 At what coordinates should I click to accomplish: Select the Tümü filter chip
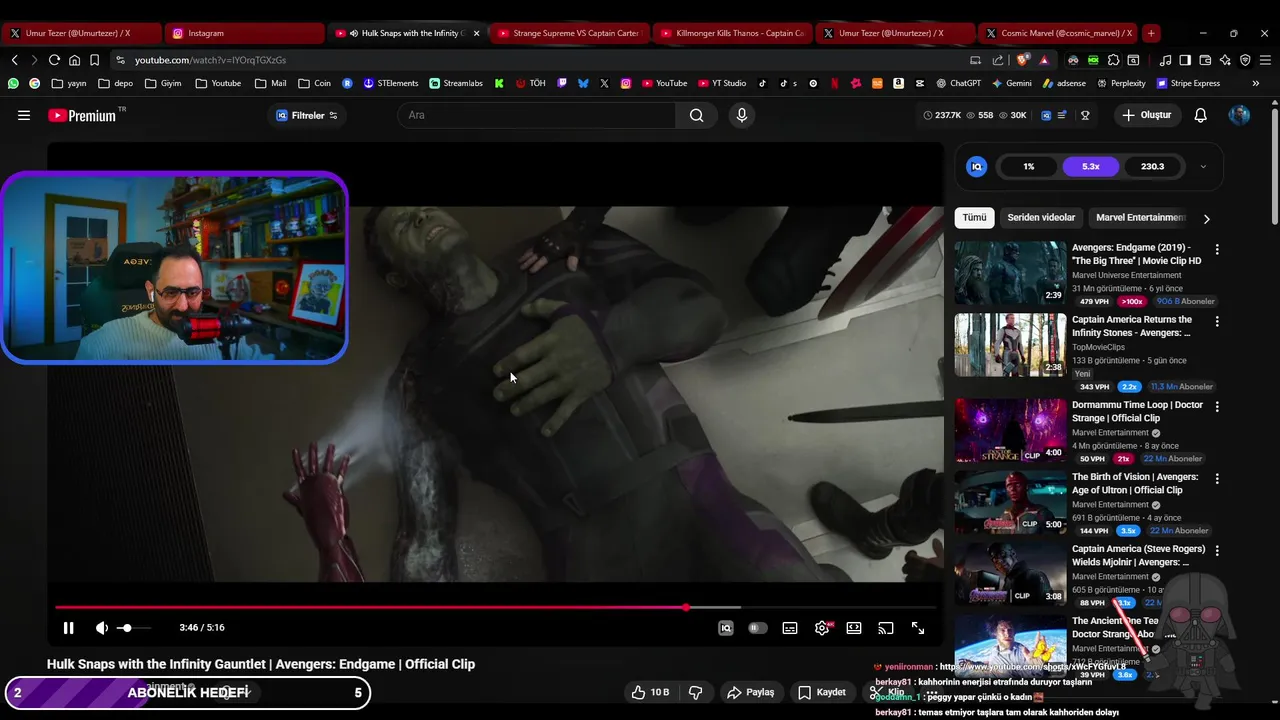974,217
